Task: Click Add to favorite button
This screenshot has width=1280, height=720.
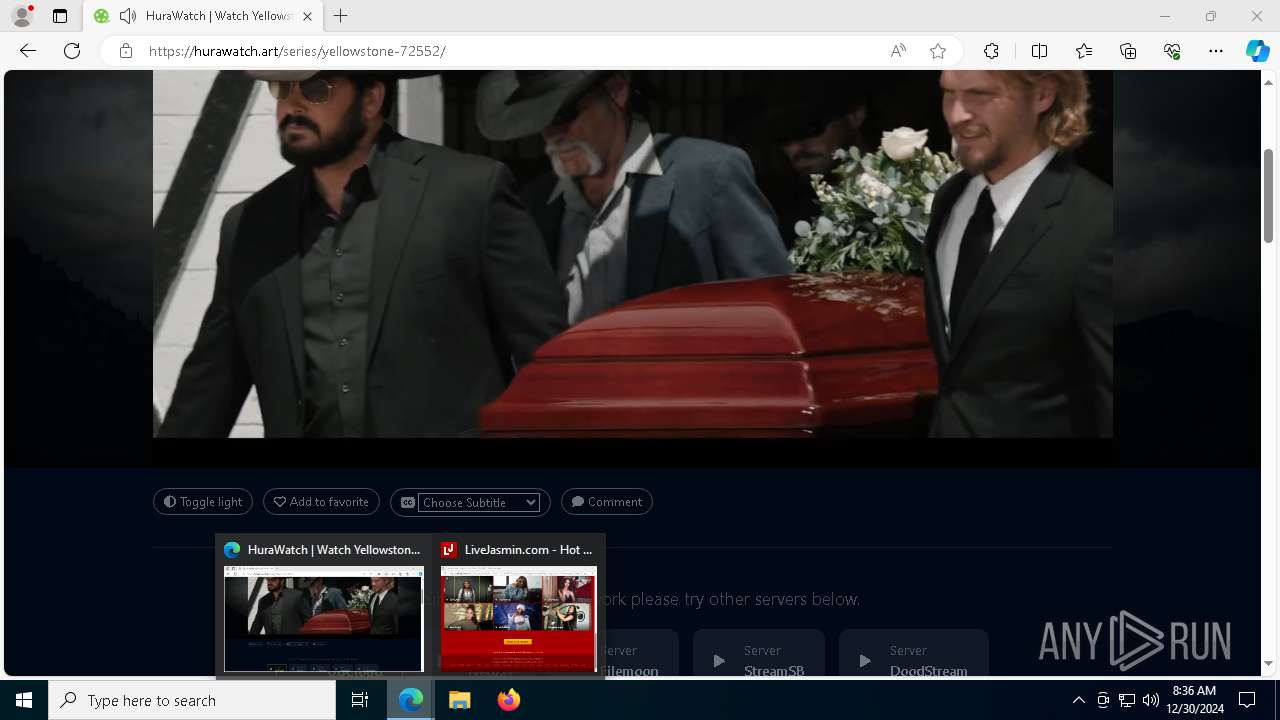Action: pyautogui.click(x=321, y=502)
